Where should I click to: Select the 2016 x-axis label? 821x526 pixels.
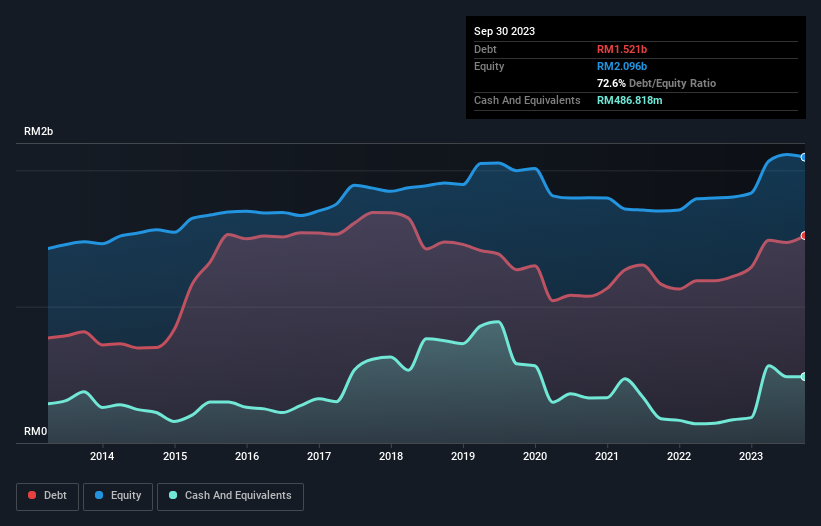point(247,457)
